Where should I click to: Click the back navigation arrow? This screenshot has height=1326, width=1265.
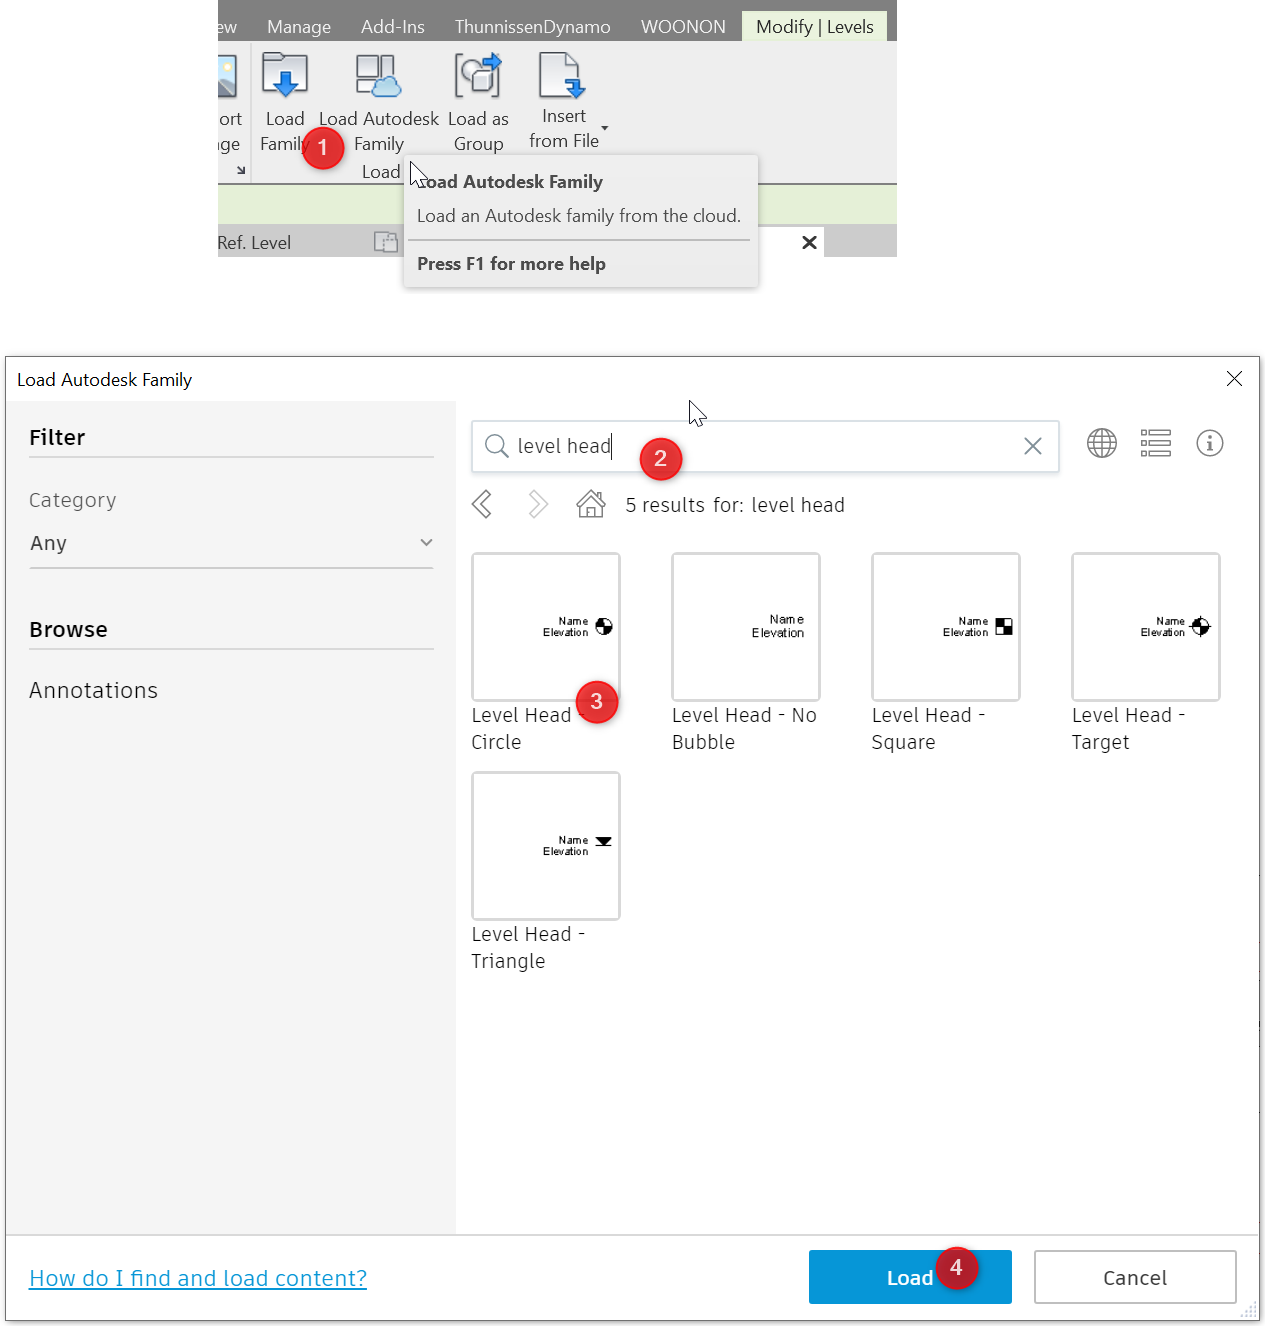pyautogui.click(x=482, y=504)
